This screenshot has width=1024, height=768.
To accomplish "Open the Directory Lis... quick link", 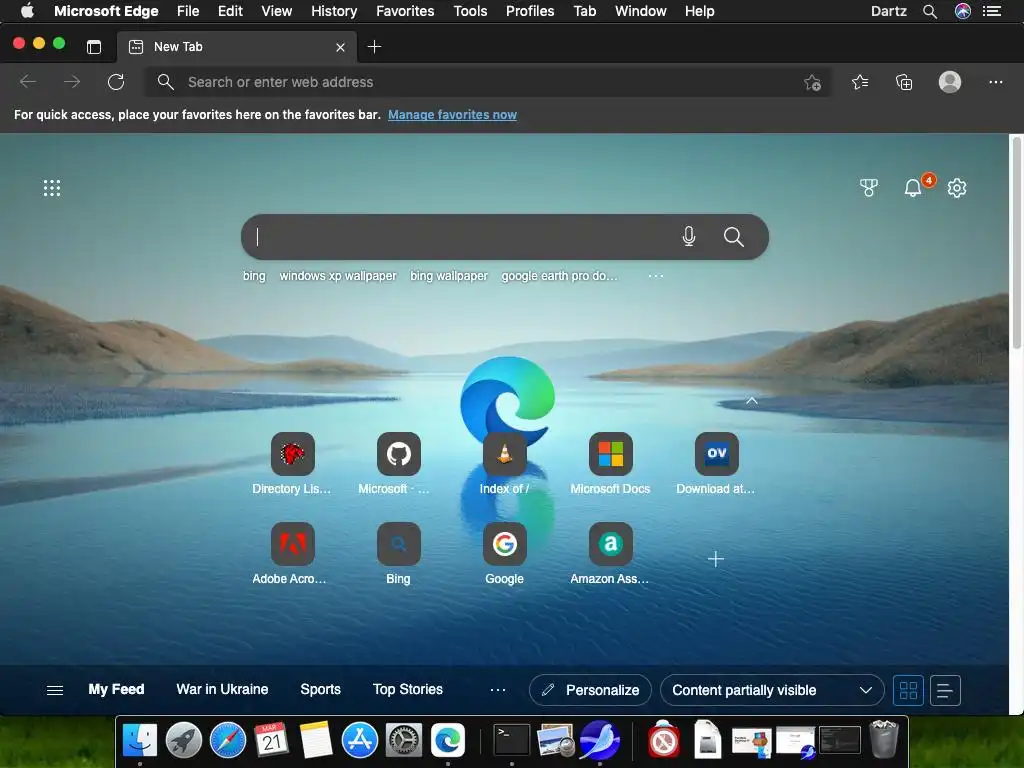I will coord(292,464).
